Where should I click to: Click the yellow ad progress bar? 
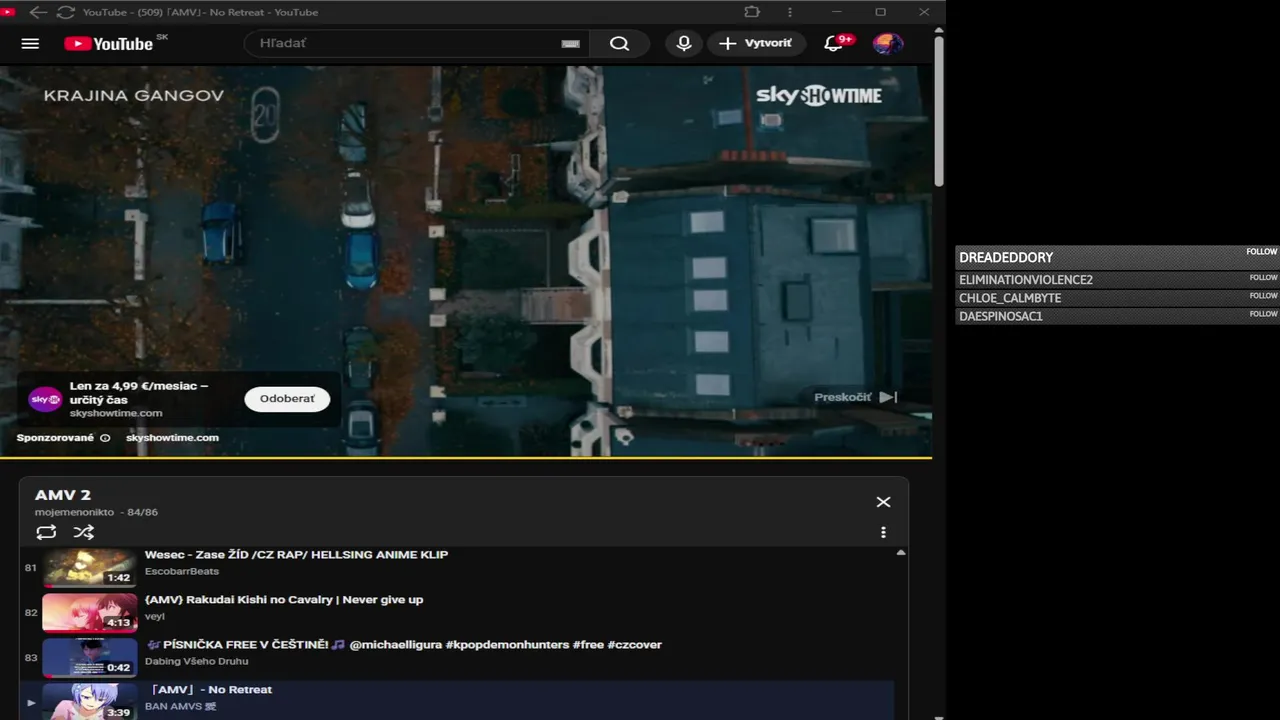(x=465, y=457)
